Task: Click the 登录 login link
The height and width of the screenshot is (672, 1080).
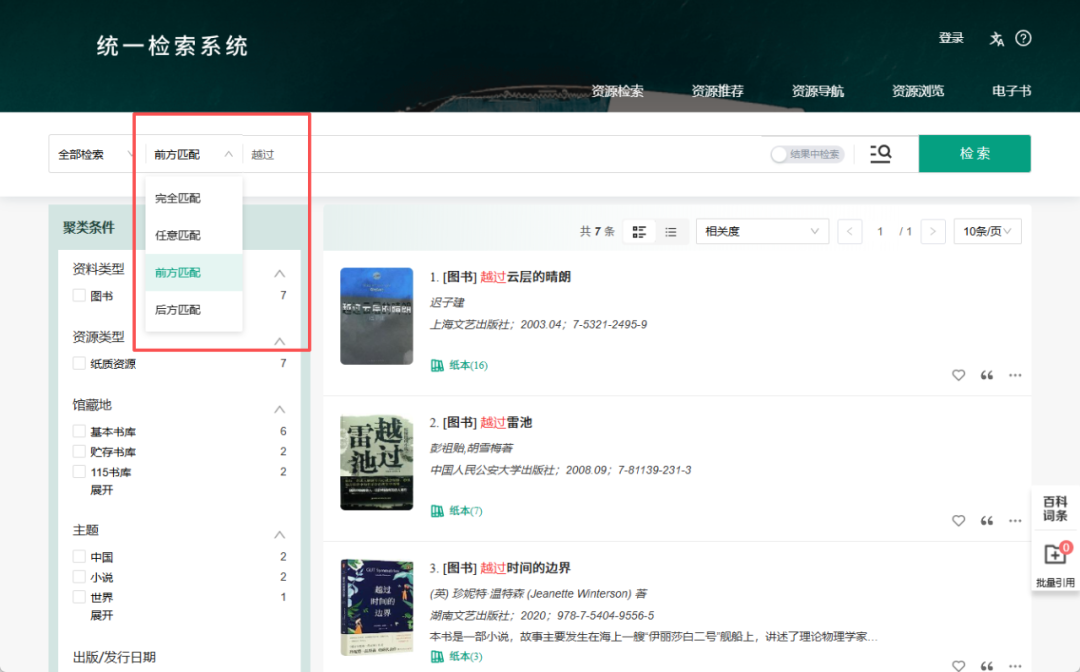Action: coord(951,38)
